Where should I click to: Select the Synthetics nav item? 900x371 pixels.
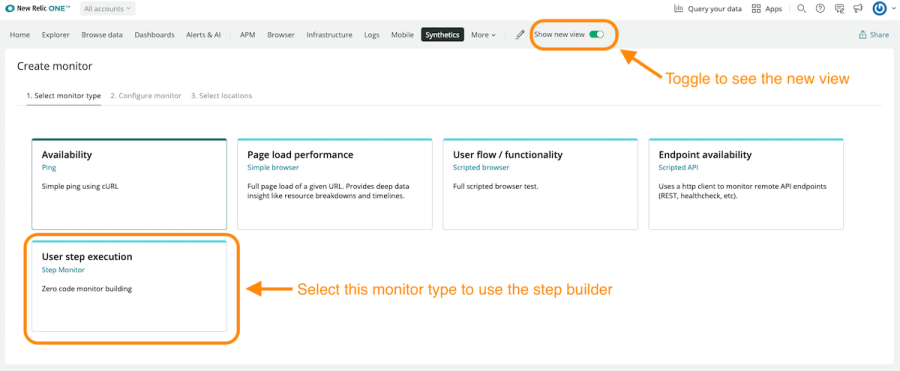[442, 34]
